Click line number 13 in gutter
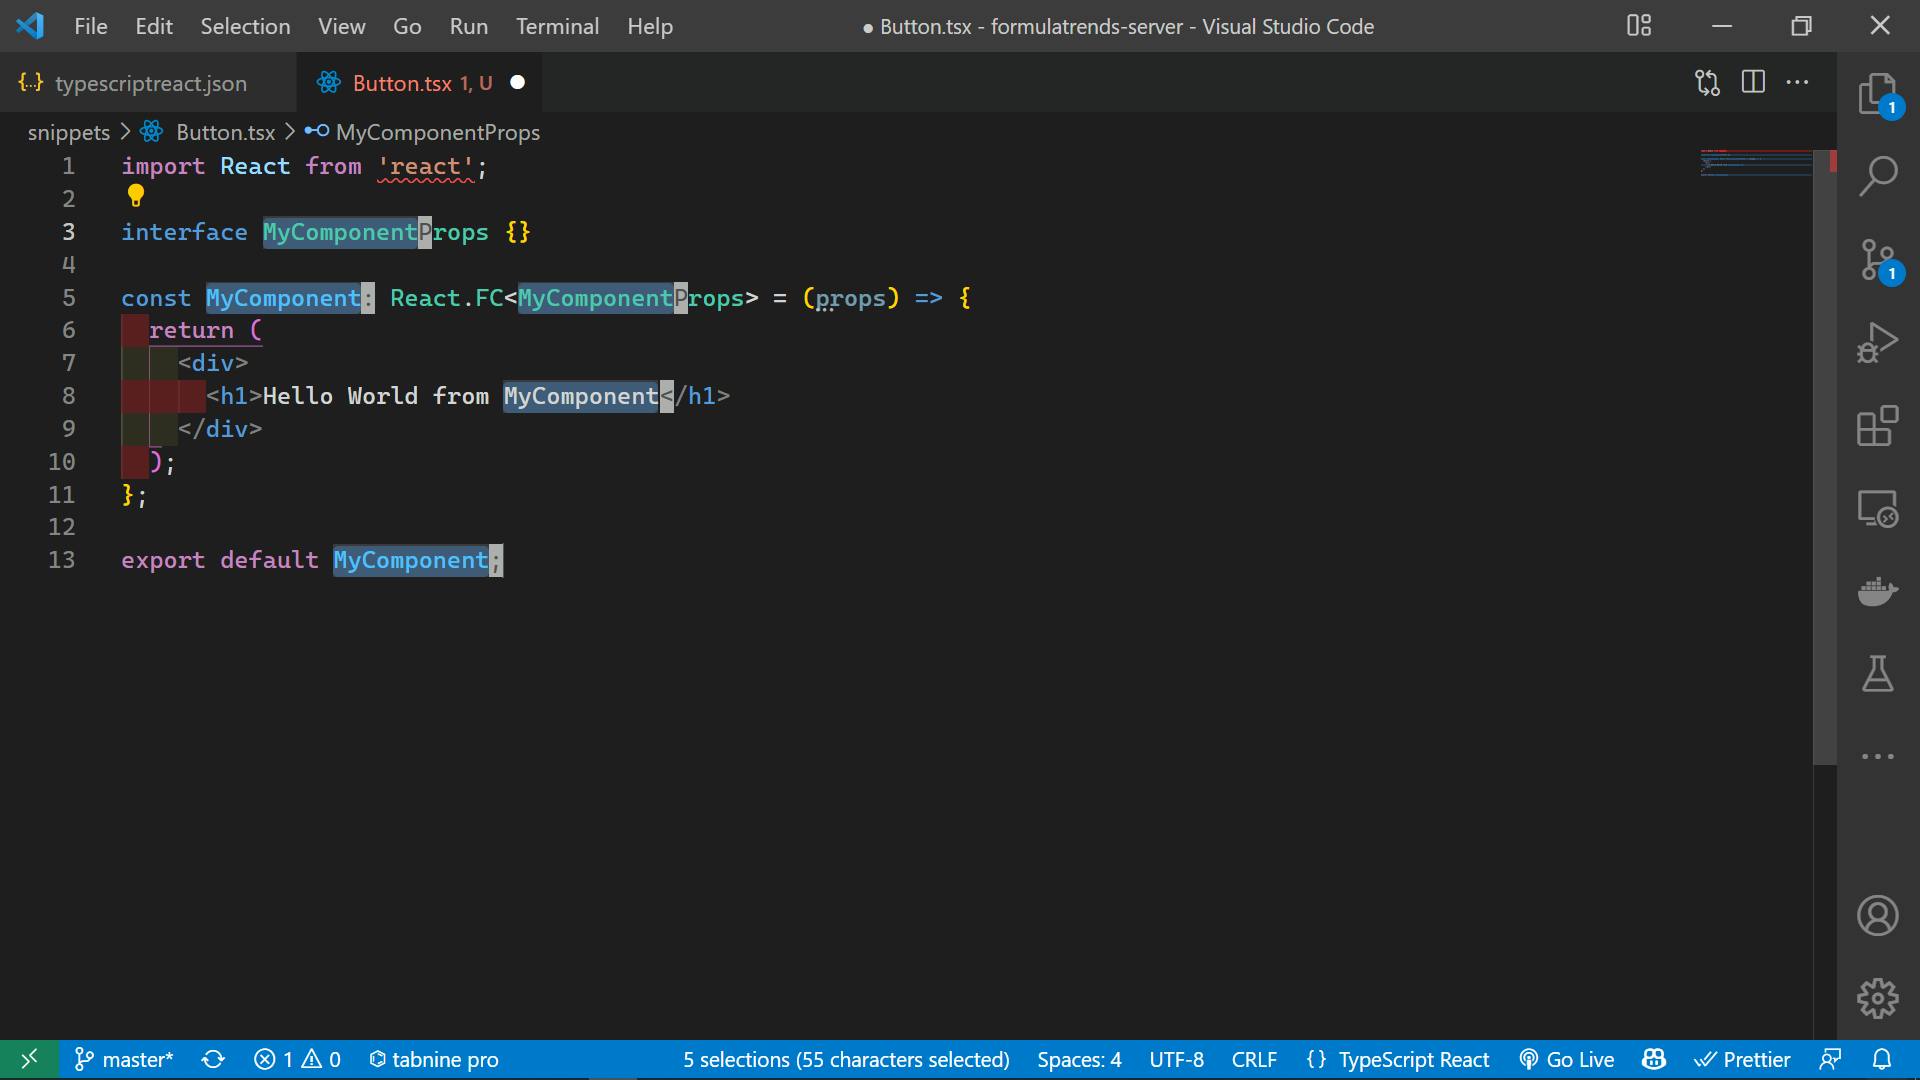 [61, 560]
